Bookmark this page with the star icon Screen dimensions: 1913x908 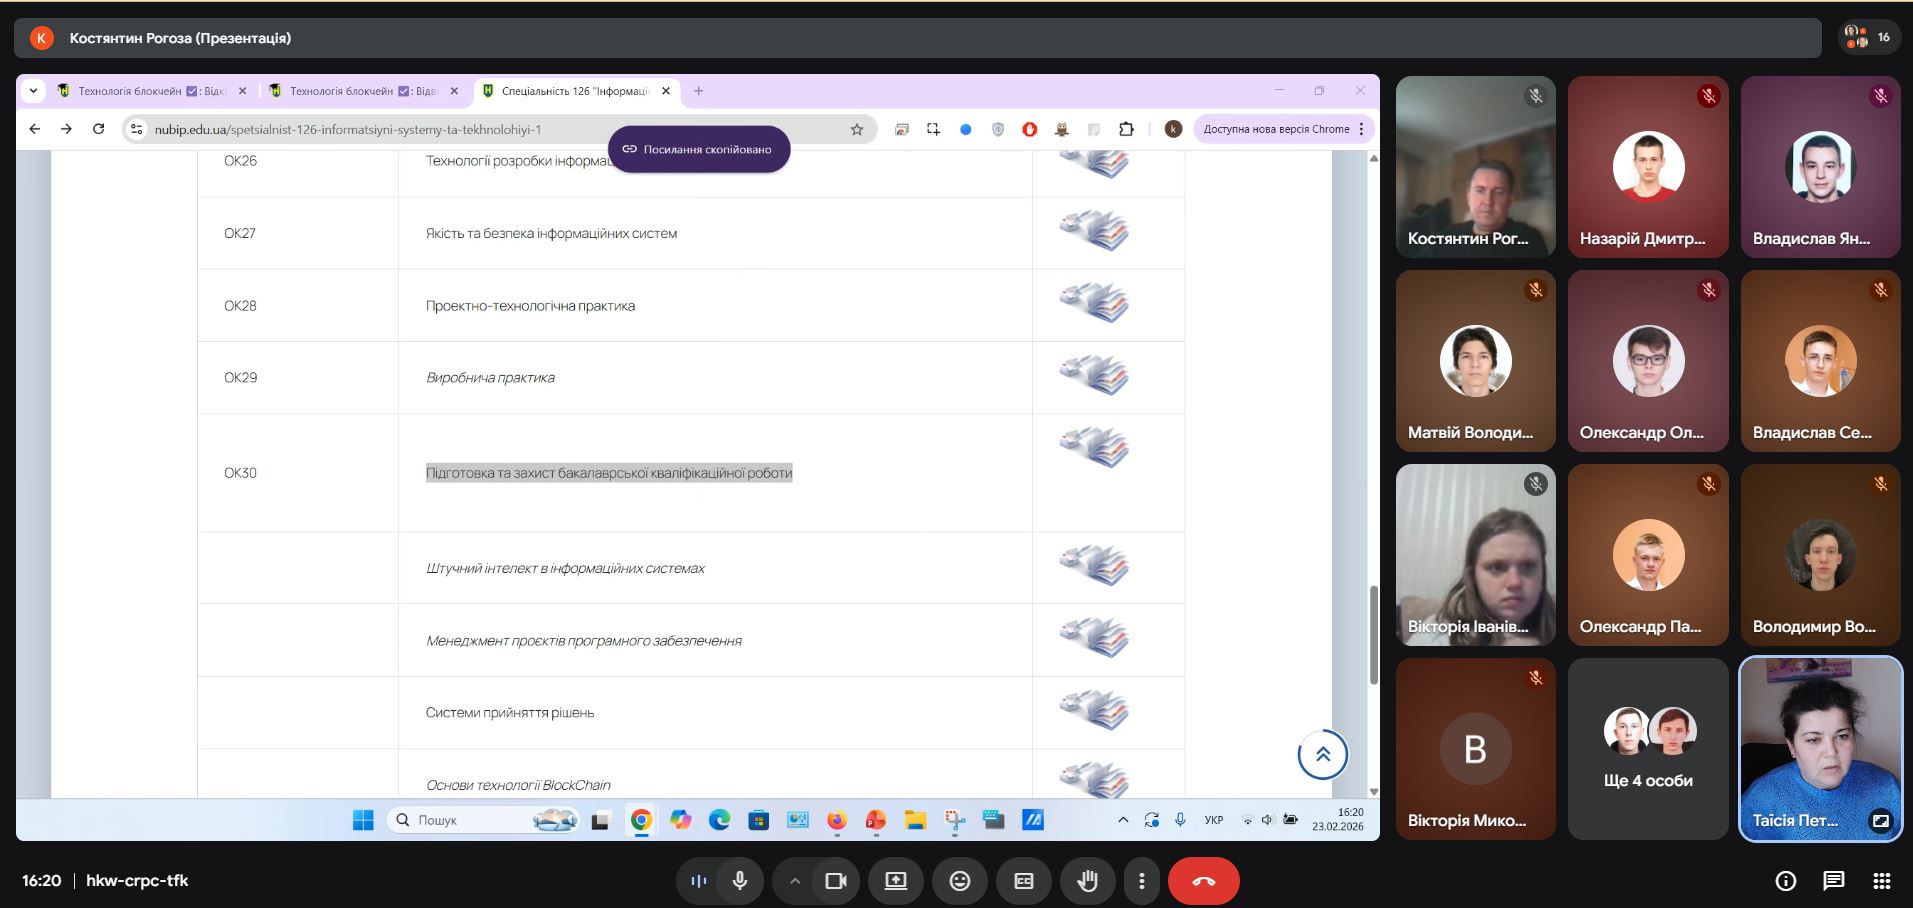point(857,129)
